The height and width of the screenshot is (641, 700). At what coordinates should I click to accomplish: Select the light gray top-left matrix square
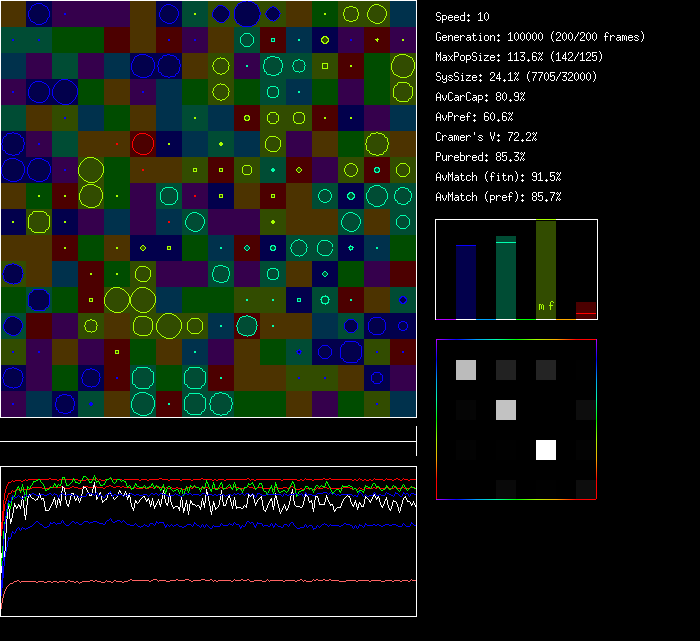(466, 370)
